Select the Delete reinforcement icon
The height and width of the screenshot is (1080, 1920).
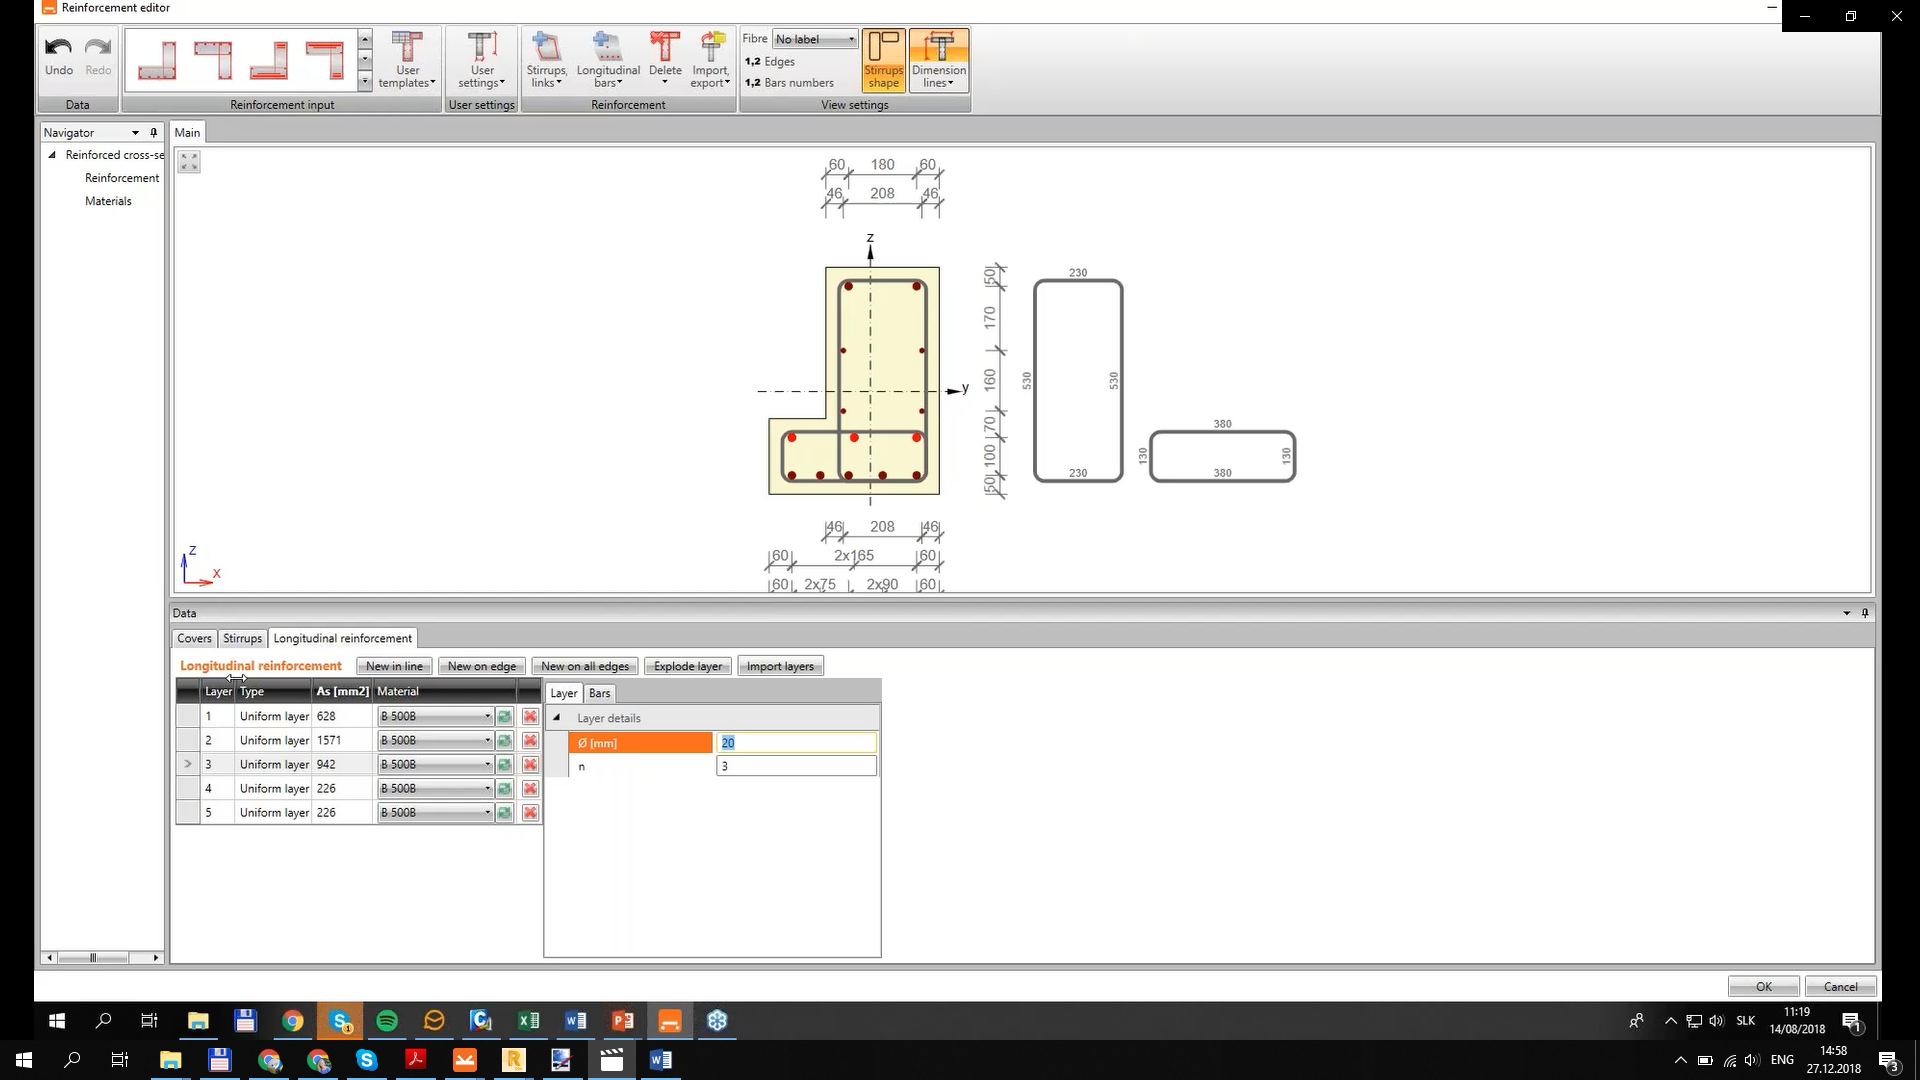tap(666, 59)
